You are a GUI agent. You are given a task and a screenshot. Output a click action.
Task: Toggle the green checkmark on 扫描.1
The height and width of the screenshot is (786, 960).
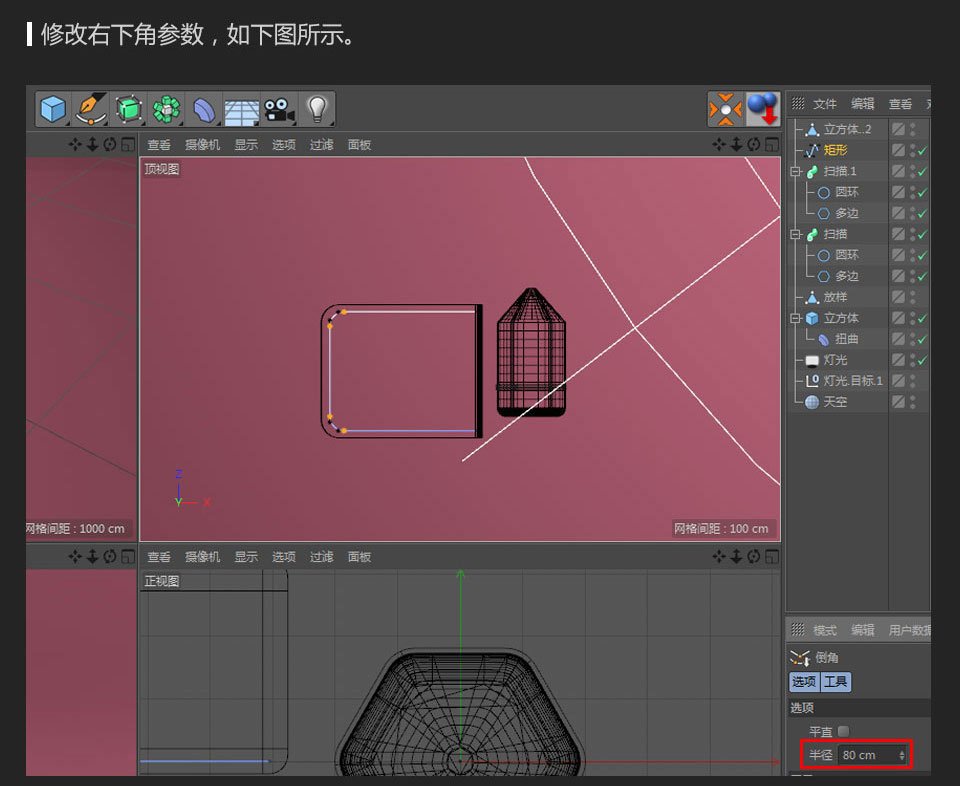[922, 170]
